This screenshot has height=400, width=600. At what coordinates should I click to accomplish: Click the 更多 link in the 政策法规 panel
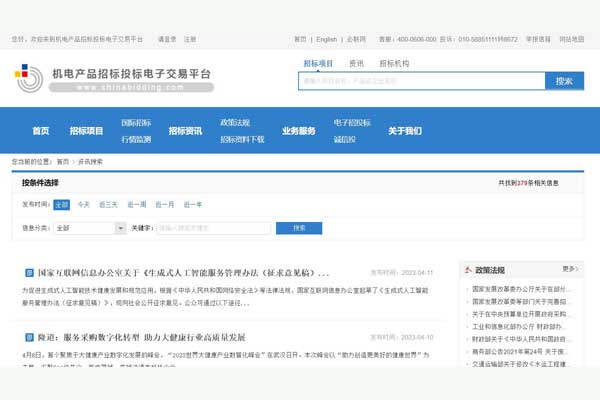point(570,269)
